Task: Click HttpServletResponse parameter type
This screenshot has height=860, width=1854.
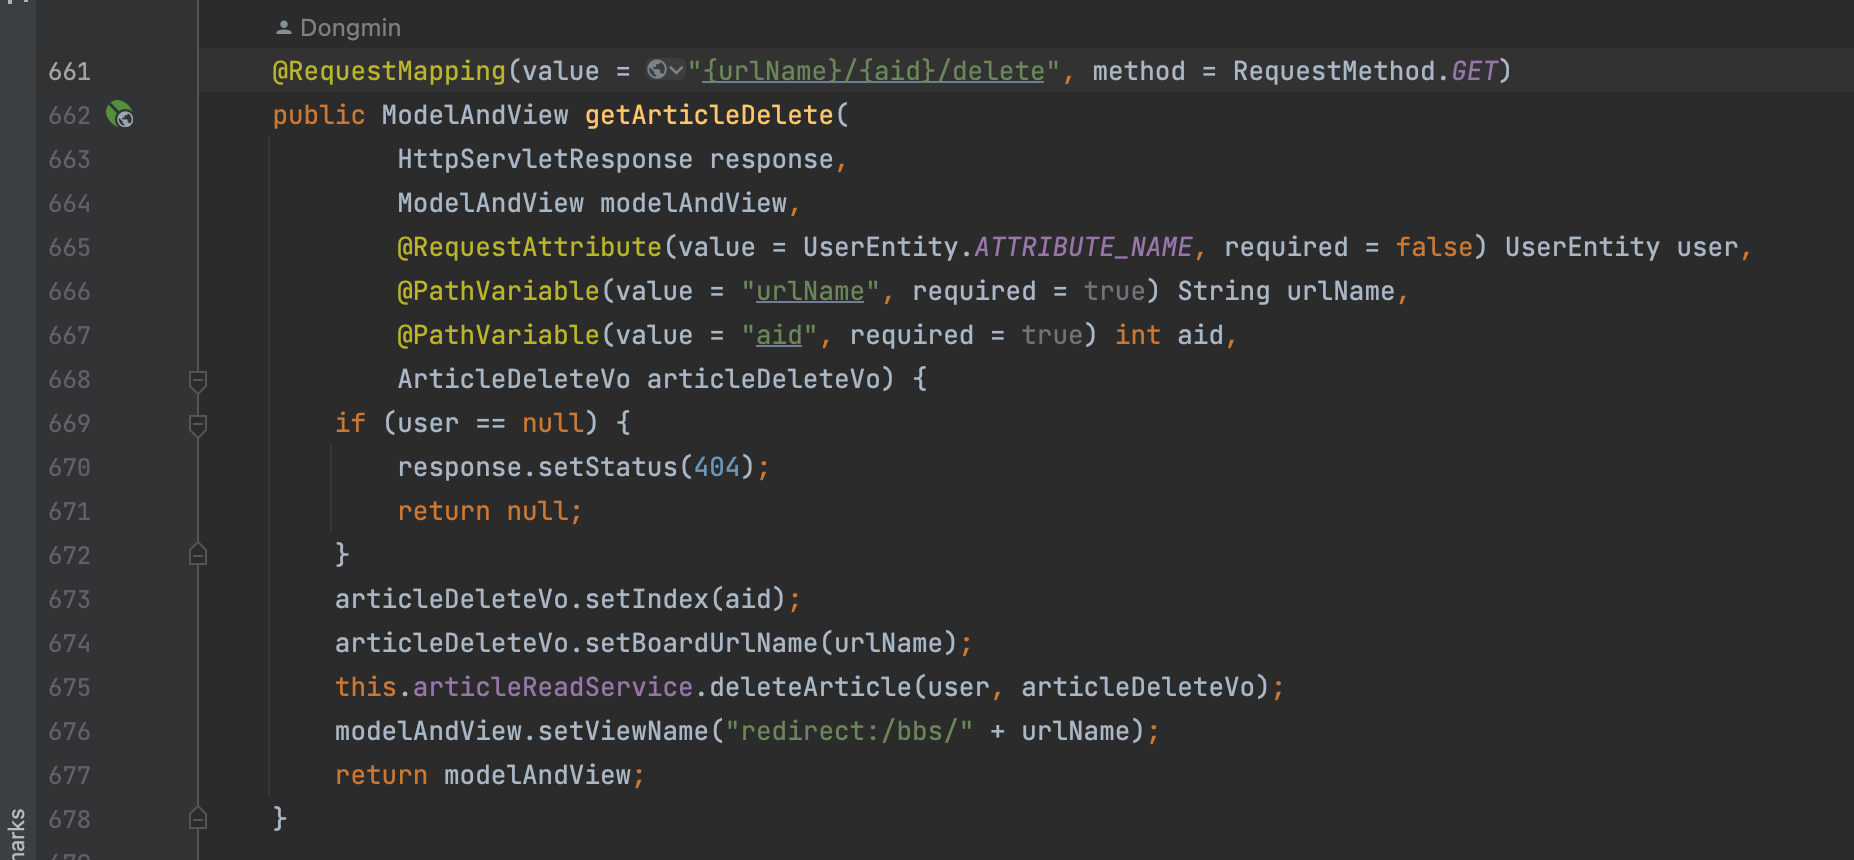Action: pos(545,159)
